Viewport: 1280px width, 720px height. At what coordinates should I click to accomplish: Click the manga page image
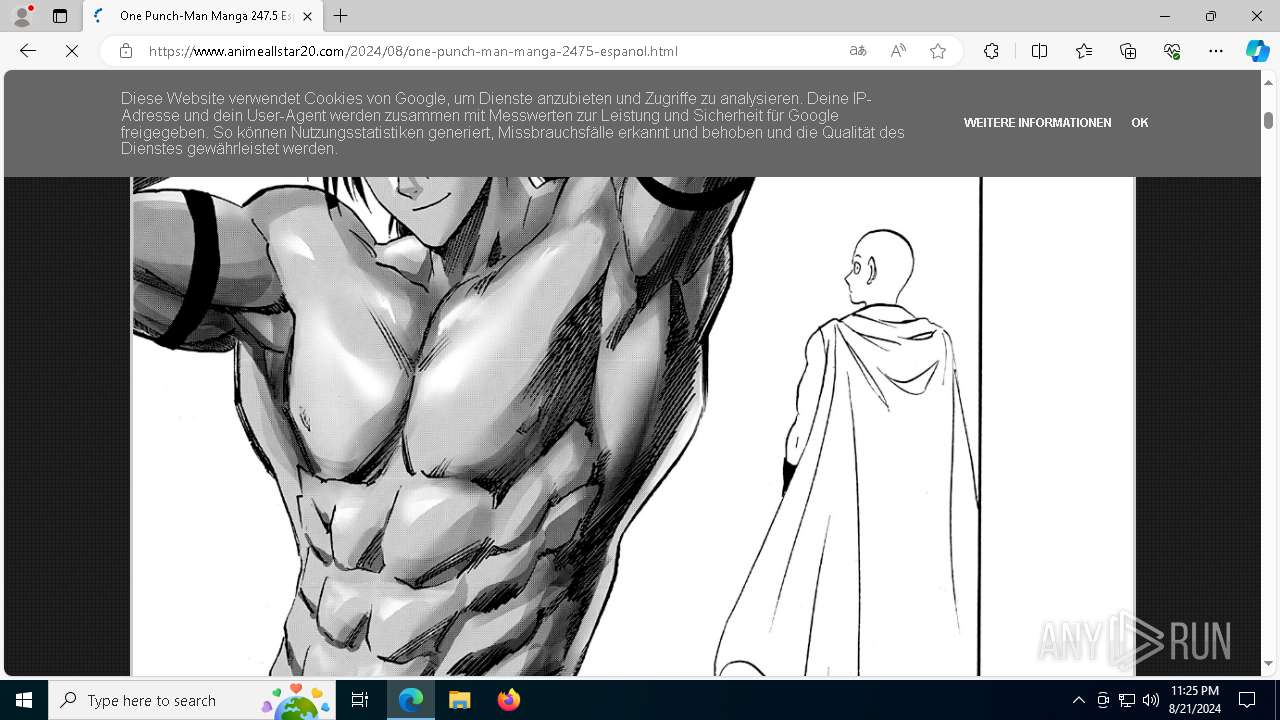(633, 426)
